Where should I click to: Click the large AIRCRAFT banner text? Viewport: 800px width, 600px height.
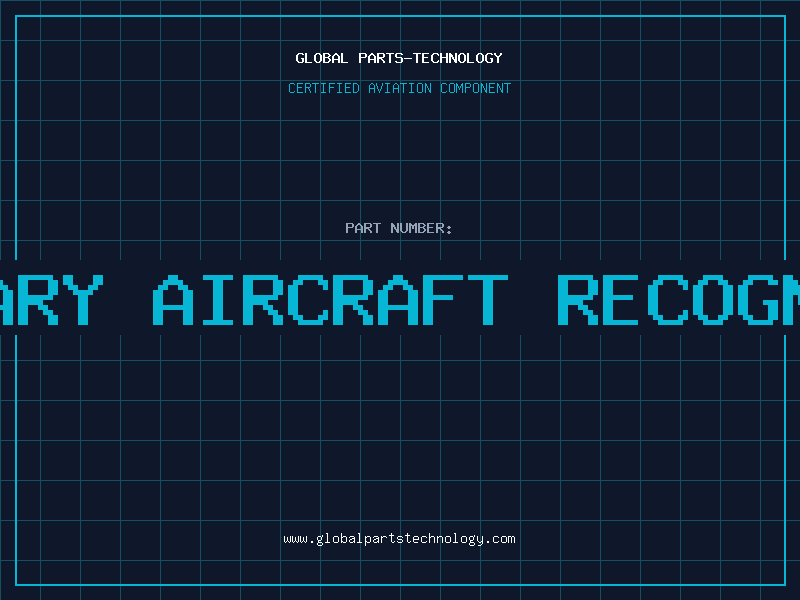click(331, 300)
